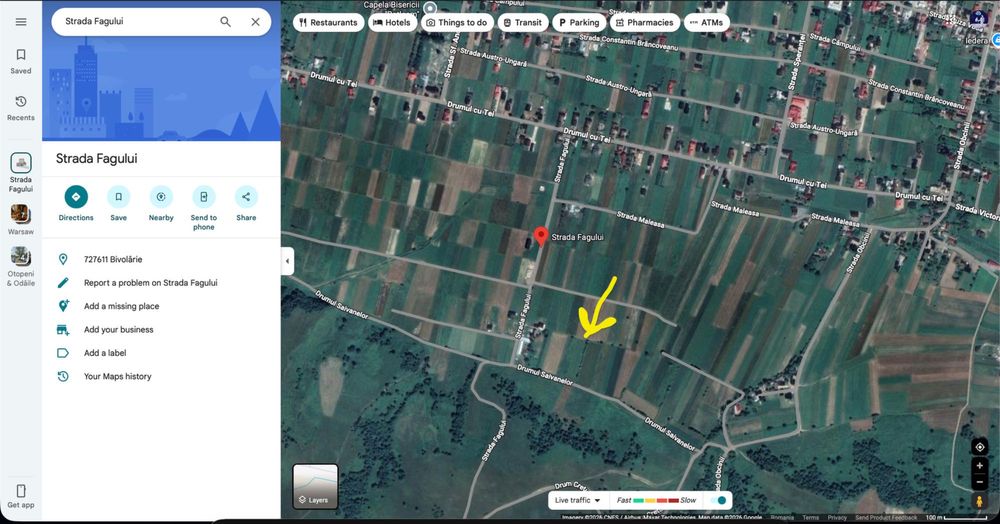Send location to phone

click(x=203, y=208)
